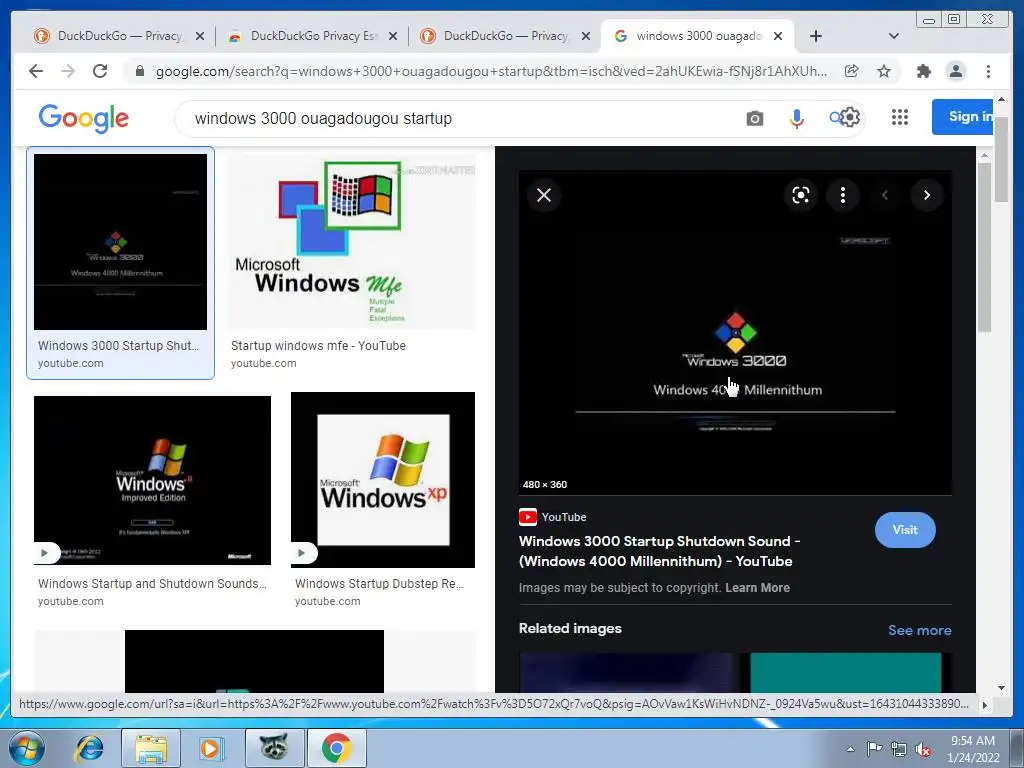Click the forward navigation arrow
1024x768 pixels.
(68, 71)
